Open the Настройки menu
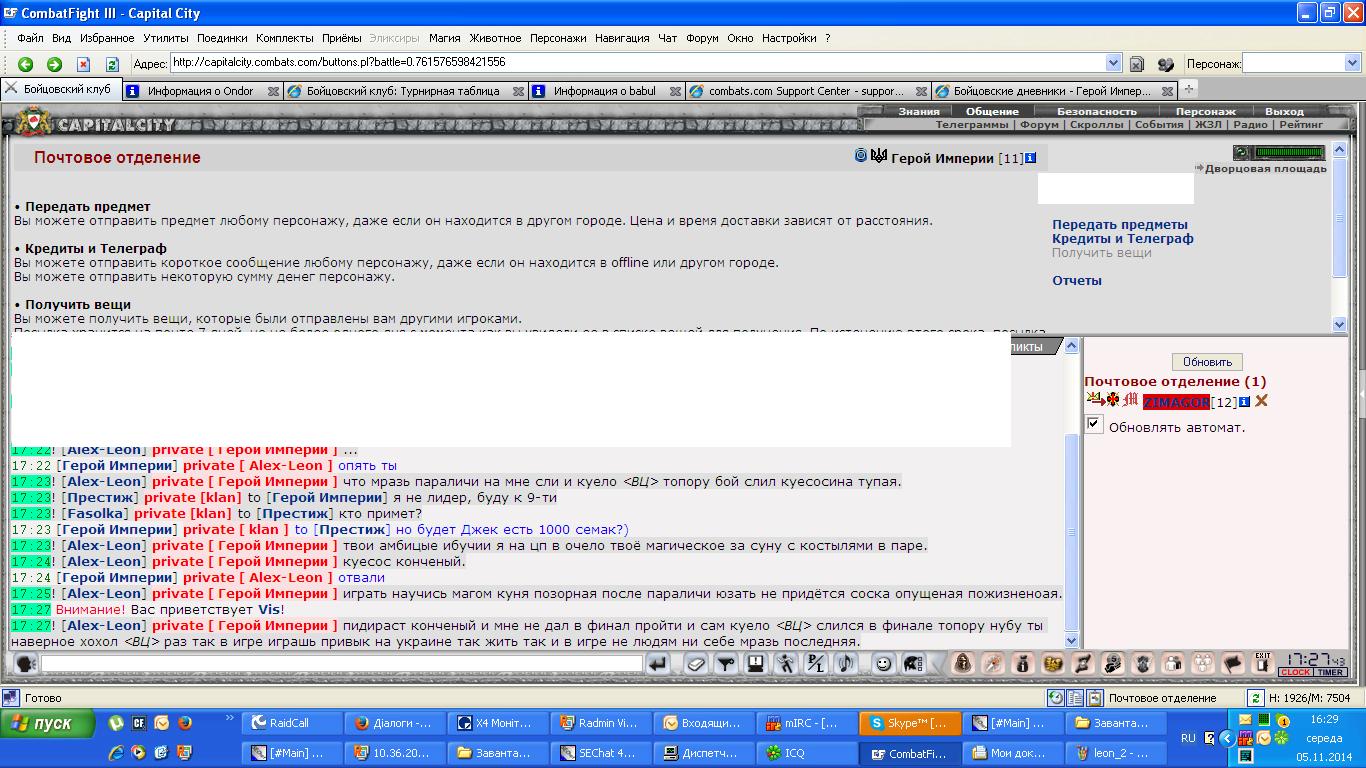Screen dimensions: 1366x768 point(789,38)
